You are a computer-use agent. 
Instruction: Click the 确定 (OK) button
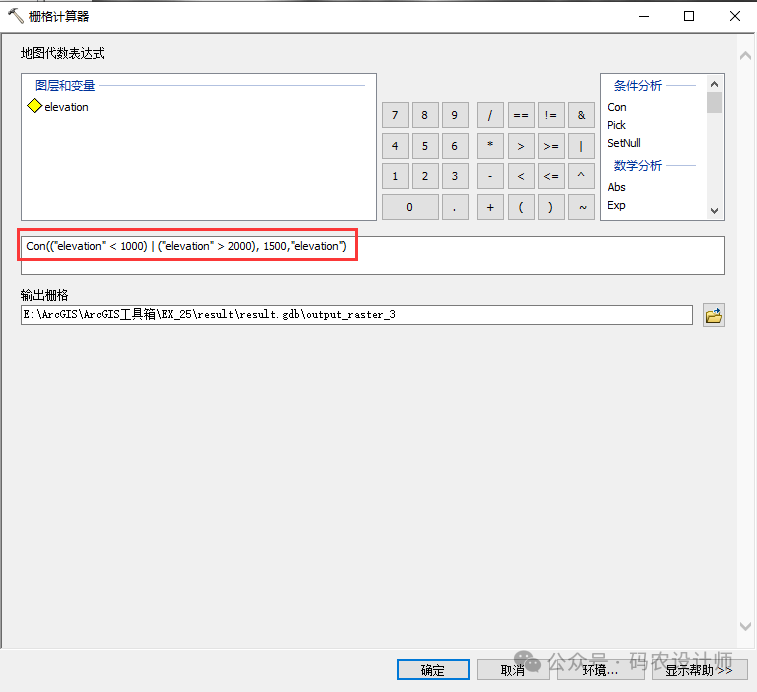tap(433, 670)
